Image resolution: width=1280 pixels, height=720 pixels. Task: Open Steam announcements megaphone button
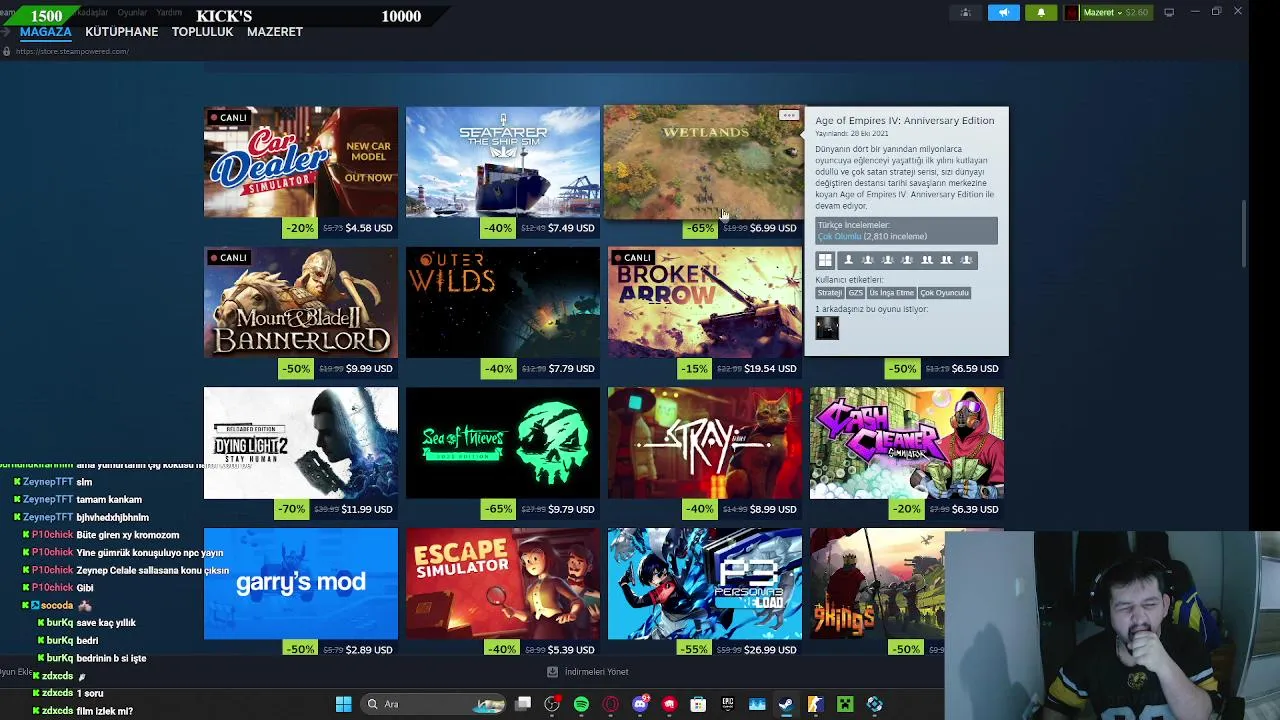tap(1003, 12)
